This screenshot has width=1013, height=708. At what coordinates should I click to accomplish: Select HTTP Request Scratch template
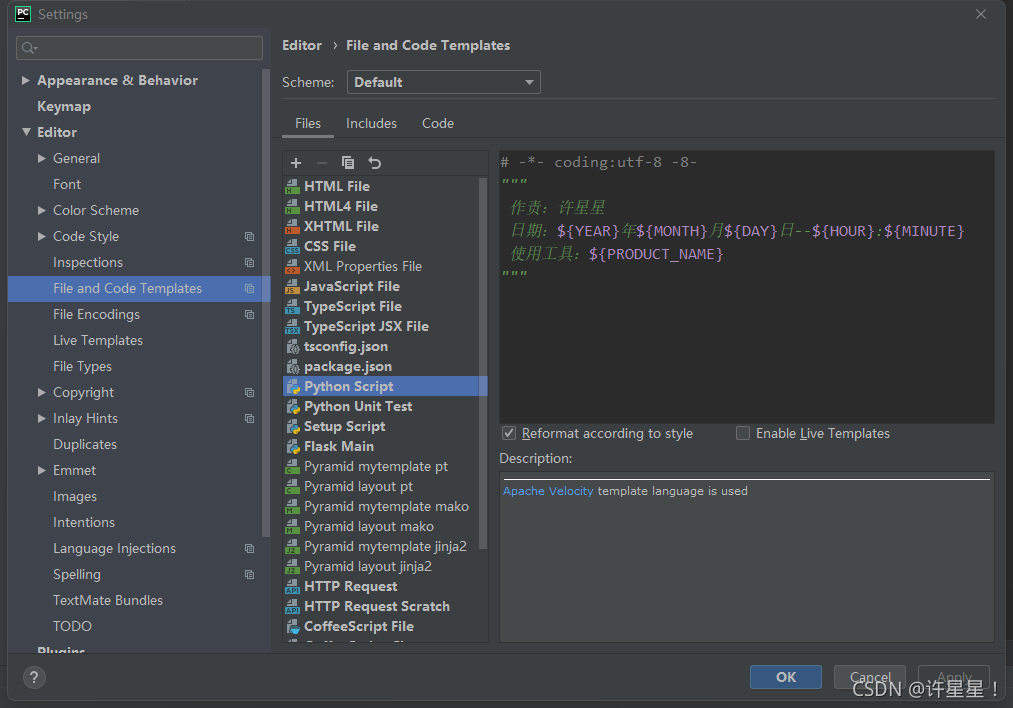point(385,607)
